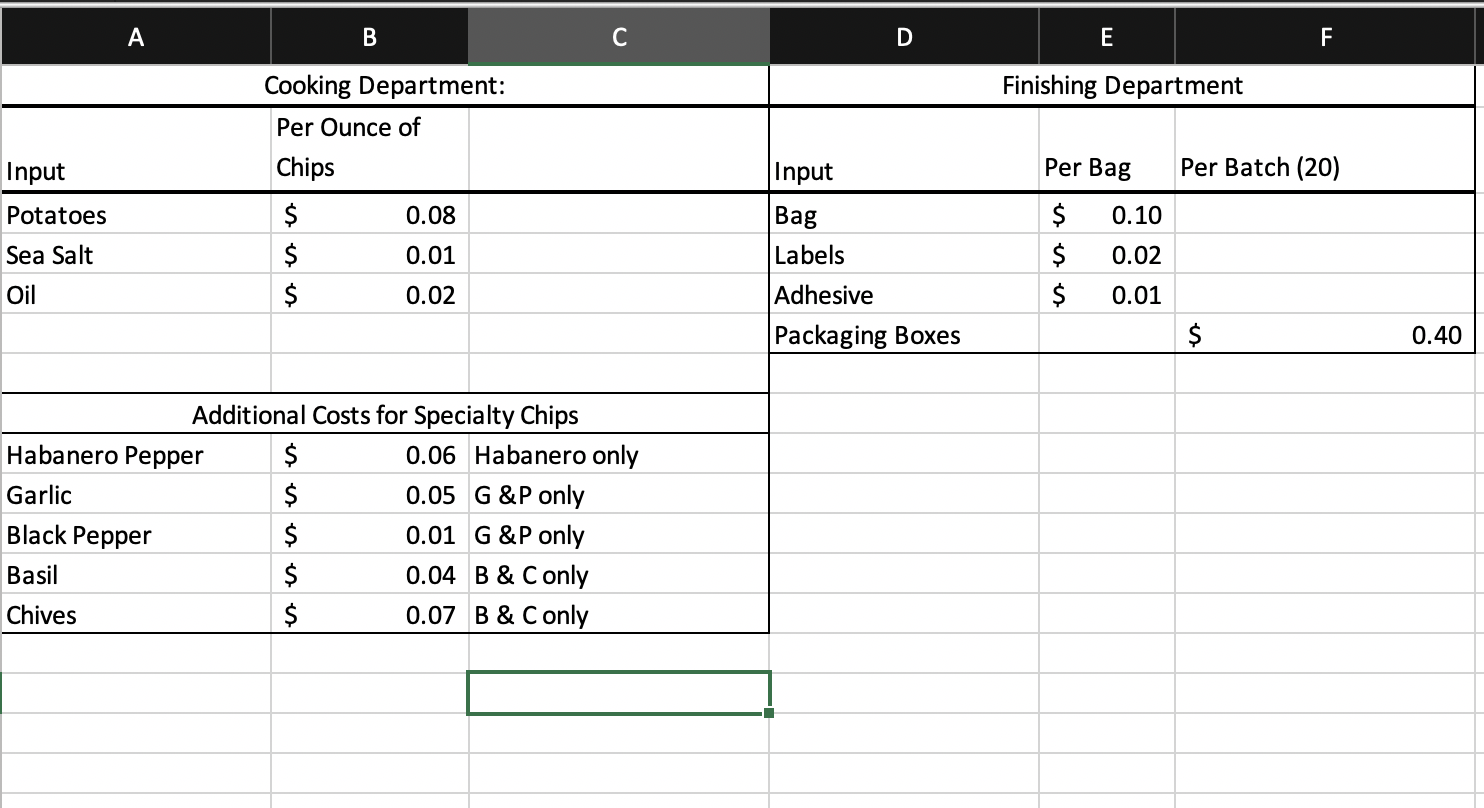1484x808 pixels.
Task: Click the Bag per-bag cost 0.10
Action: pyautogui.click(x=1106, y=215)
